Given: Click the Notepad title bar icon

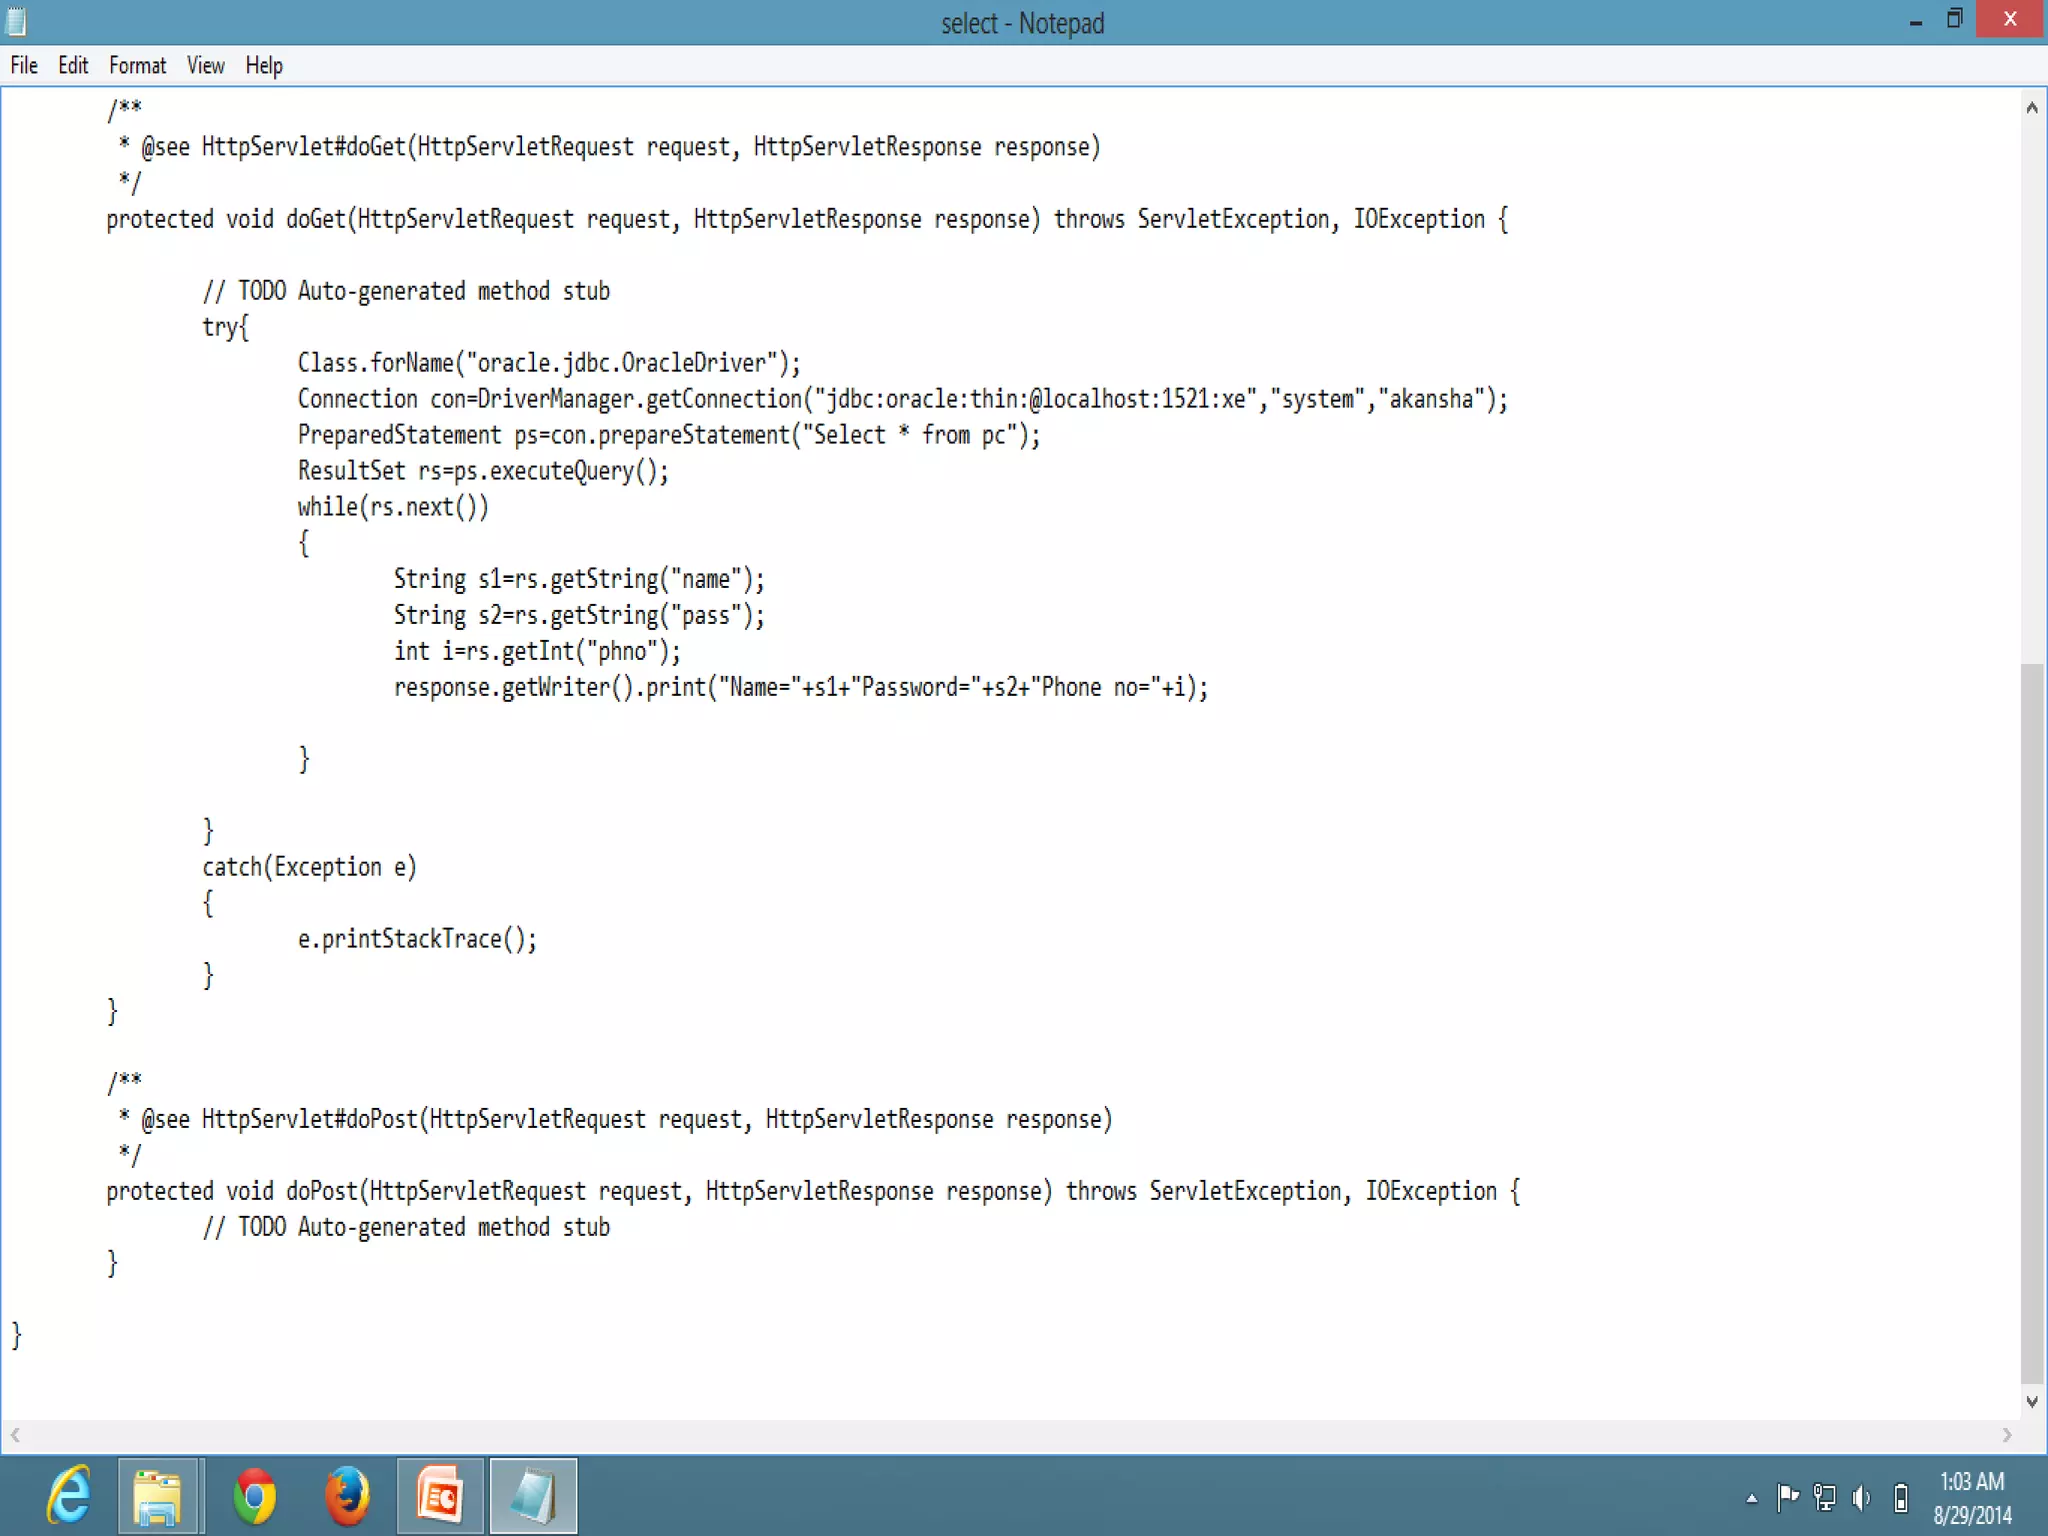Looking at the screenshot, I should coord(17,21).
